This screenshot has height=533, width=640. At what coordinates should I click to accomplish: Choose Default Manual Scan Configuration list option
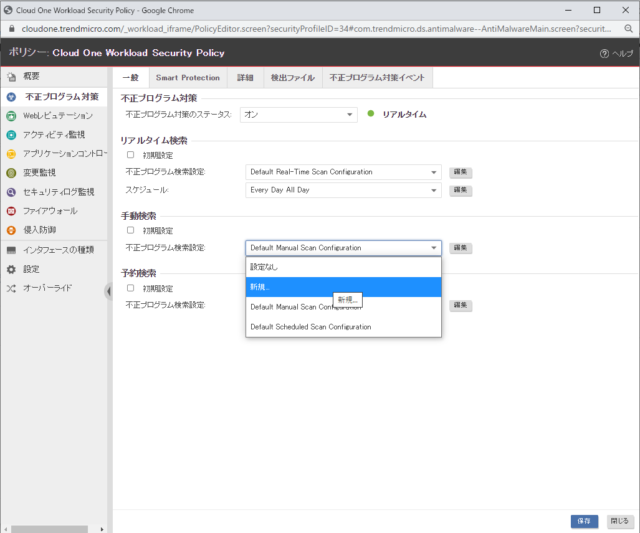click(x=343, y=307)
